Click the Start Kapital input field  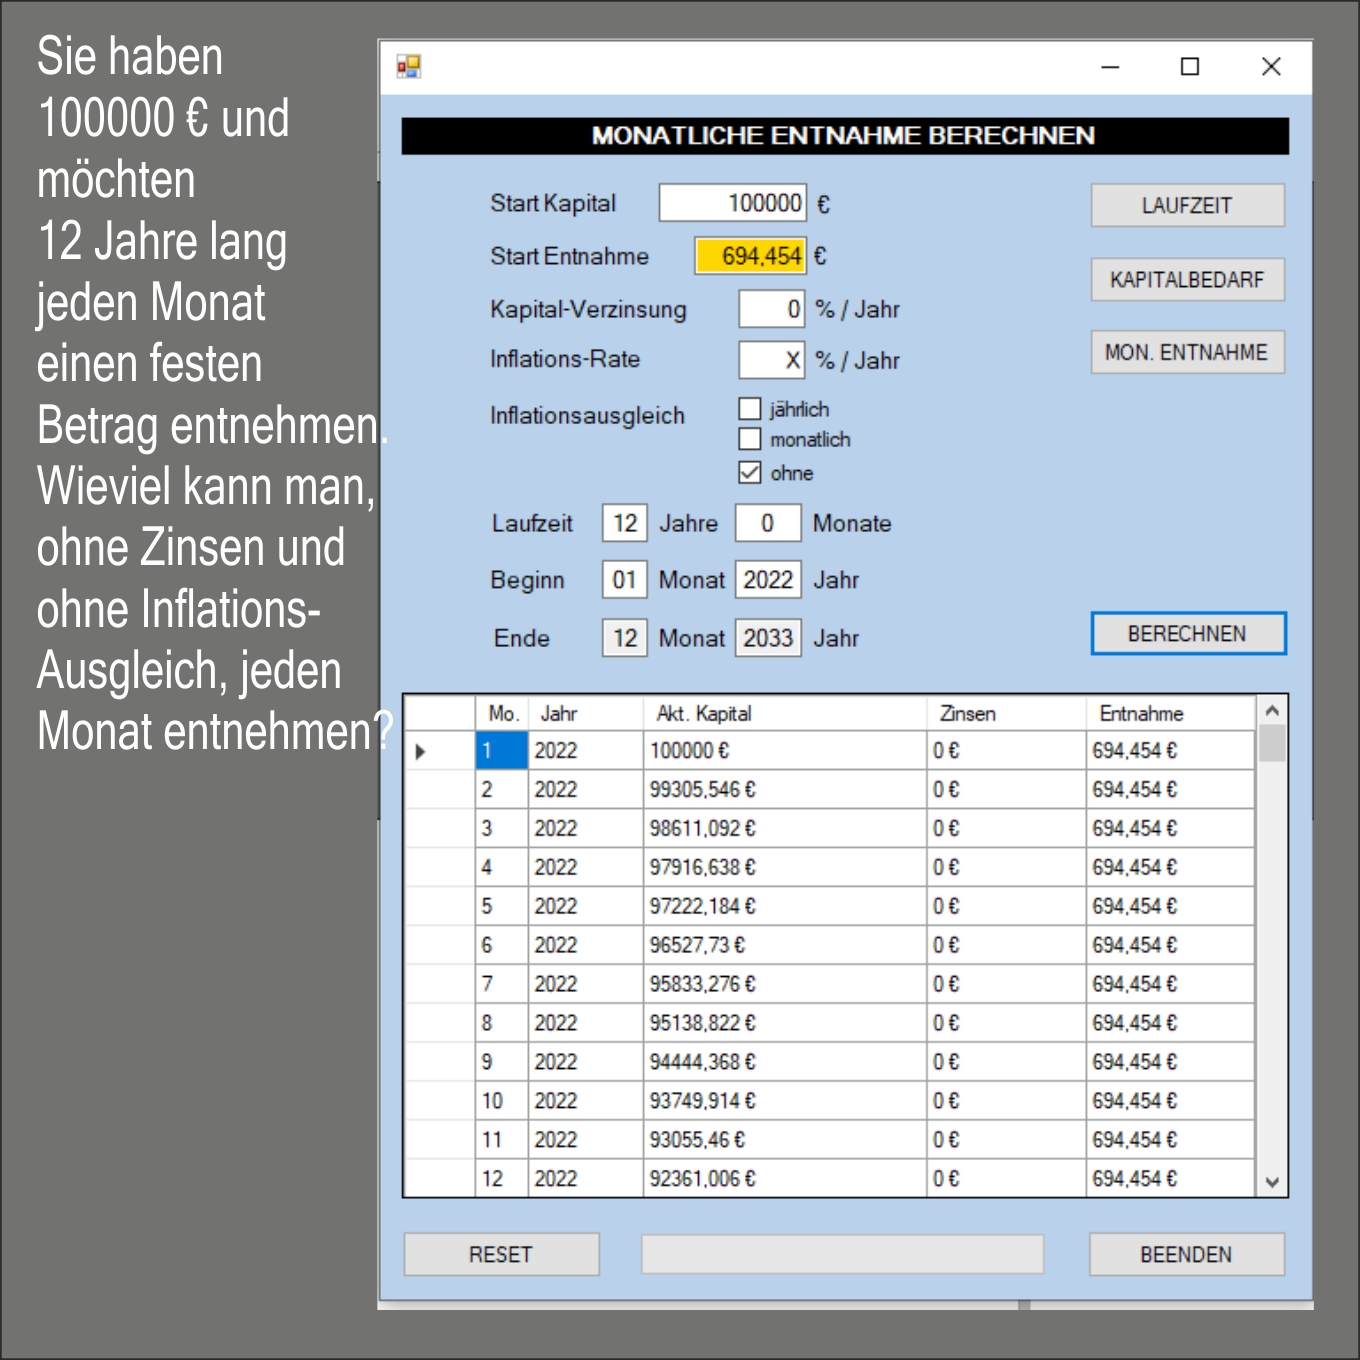[x=732, y=203]
